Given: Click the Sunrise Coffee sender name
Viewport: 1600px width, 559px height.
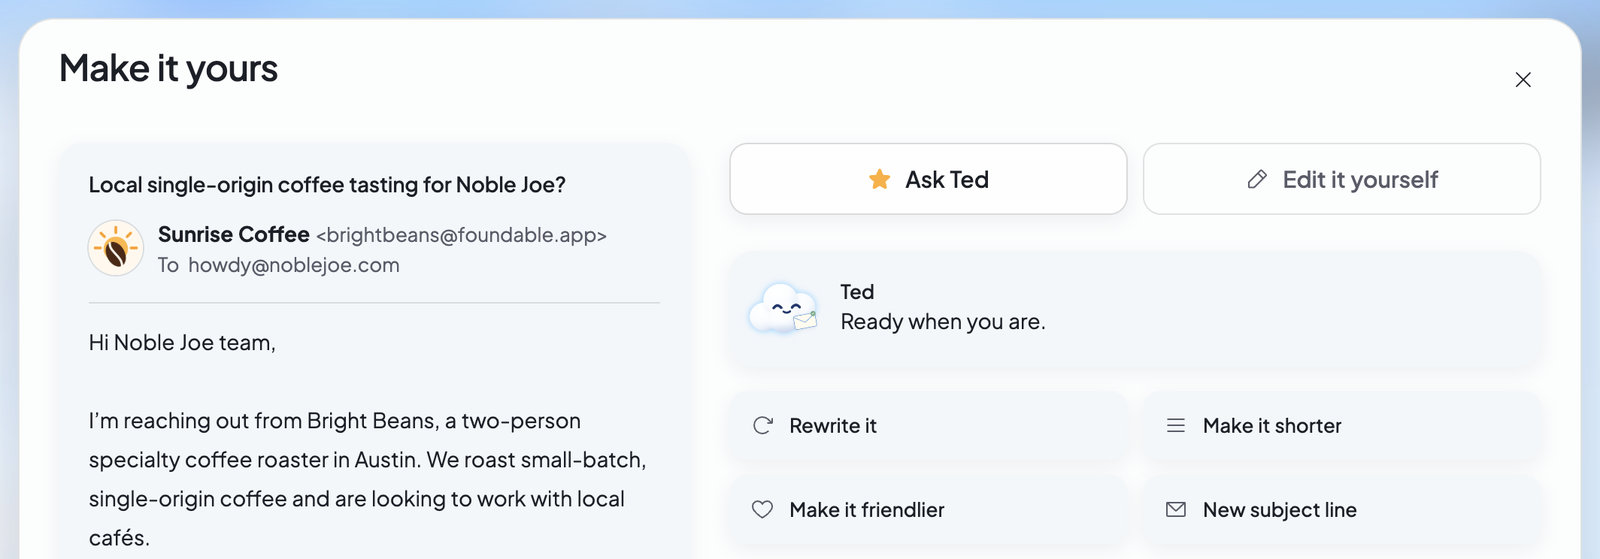Looking at the screenshot, I should pos(234,234).
